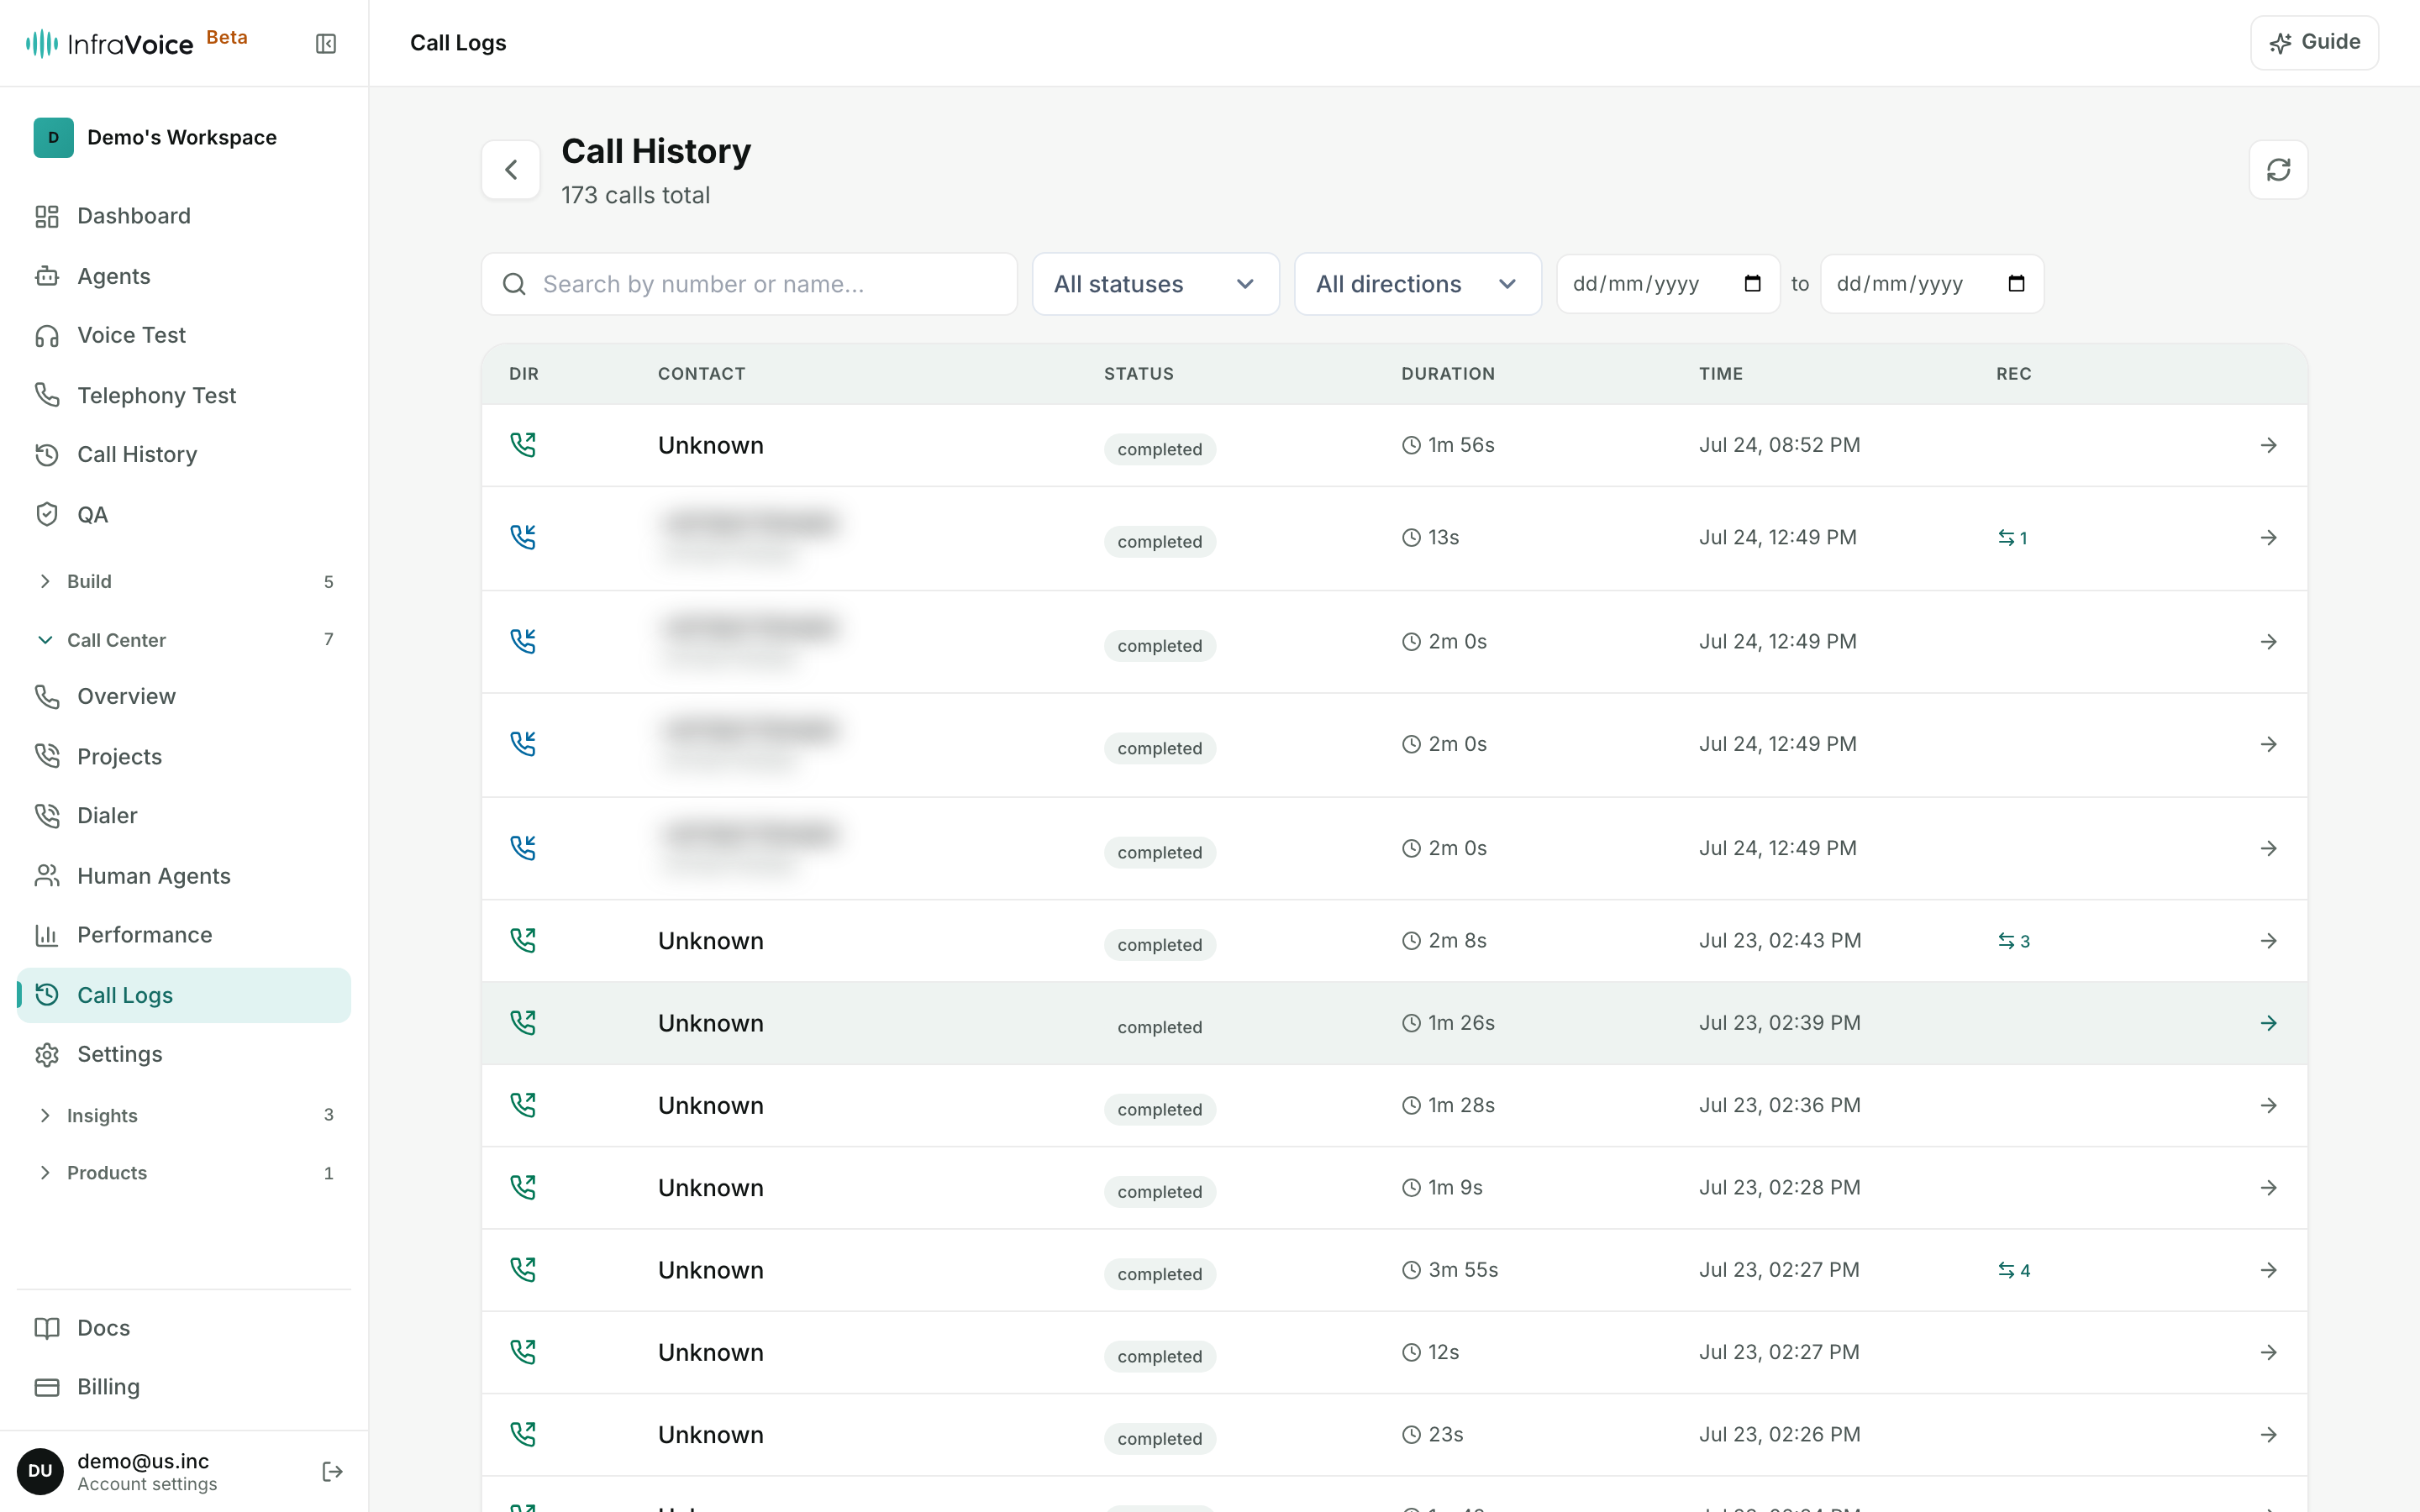
Task: Click the DURATION column header
Action: 1448,374
